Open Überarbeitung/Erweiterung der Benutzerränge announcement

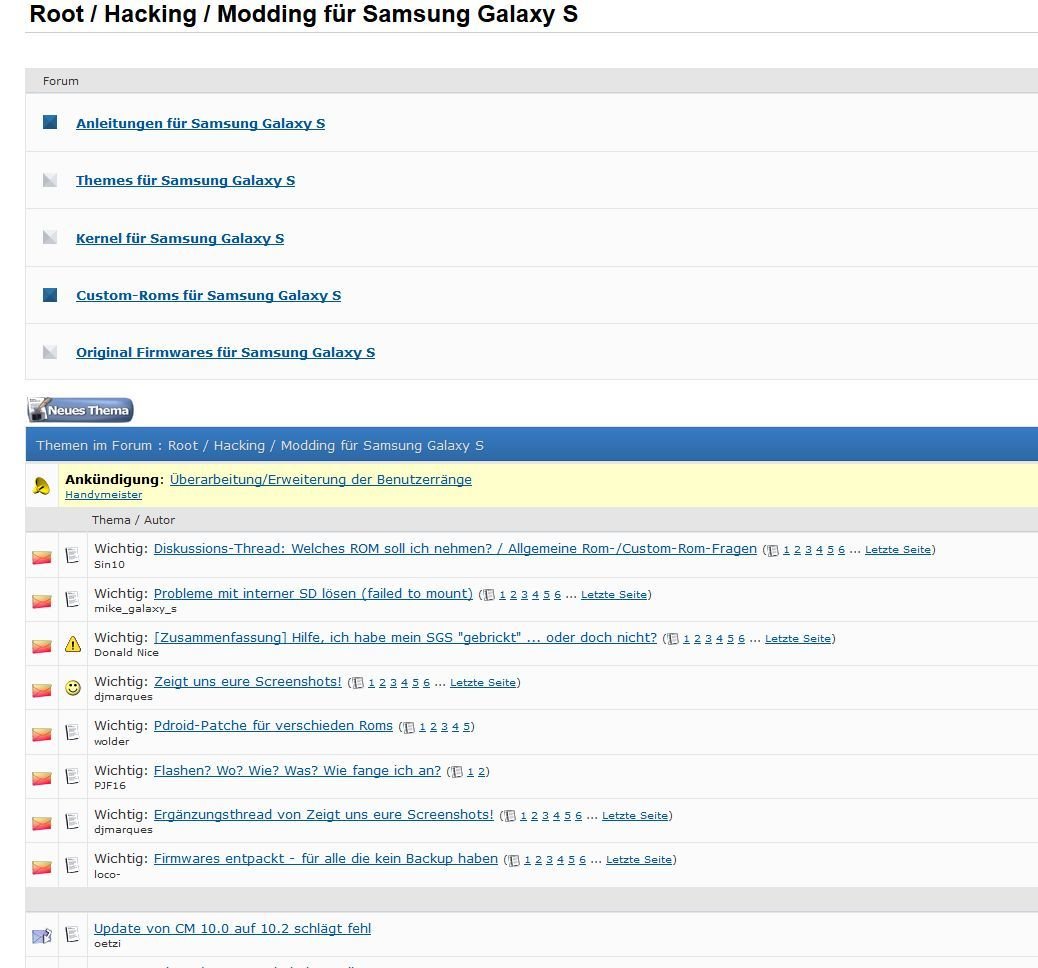[321, 479]
